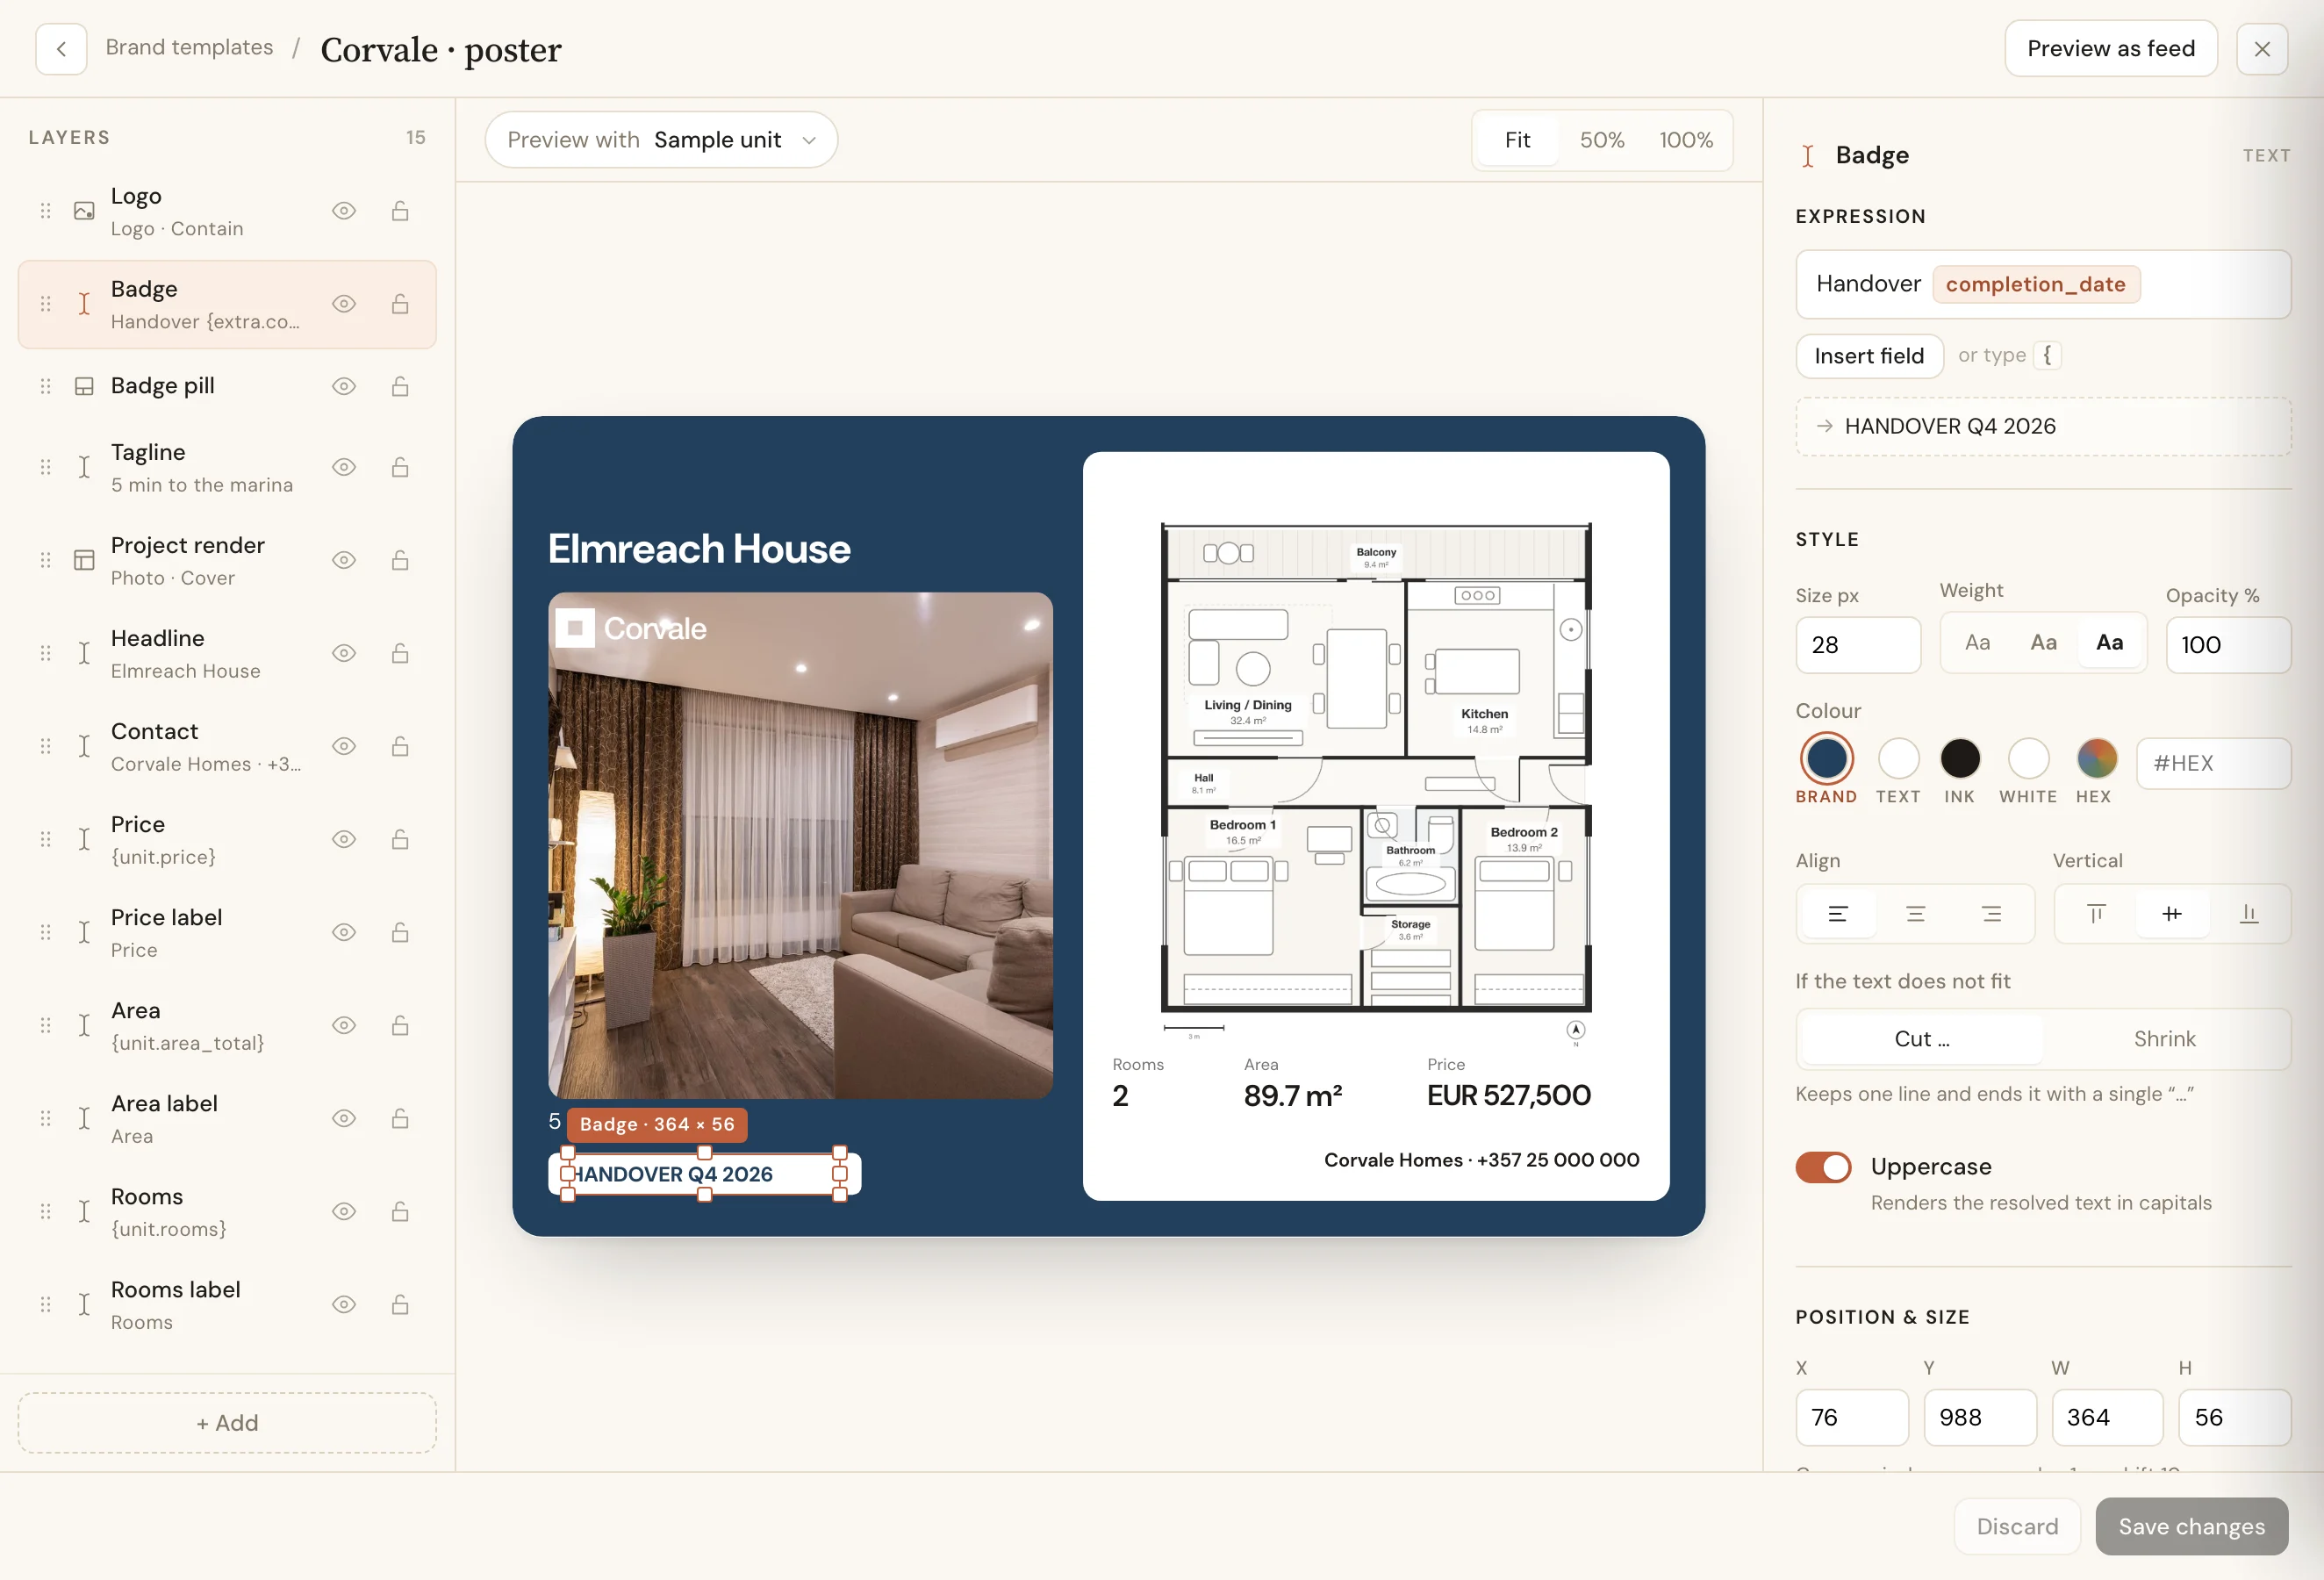Hide the Logo layer
Image resolution: width=2324 pixels, height=1580 pixels.
(x=344, y=211)
